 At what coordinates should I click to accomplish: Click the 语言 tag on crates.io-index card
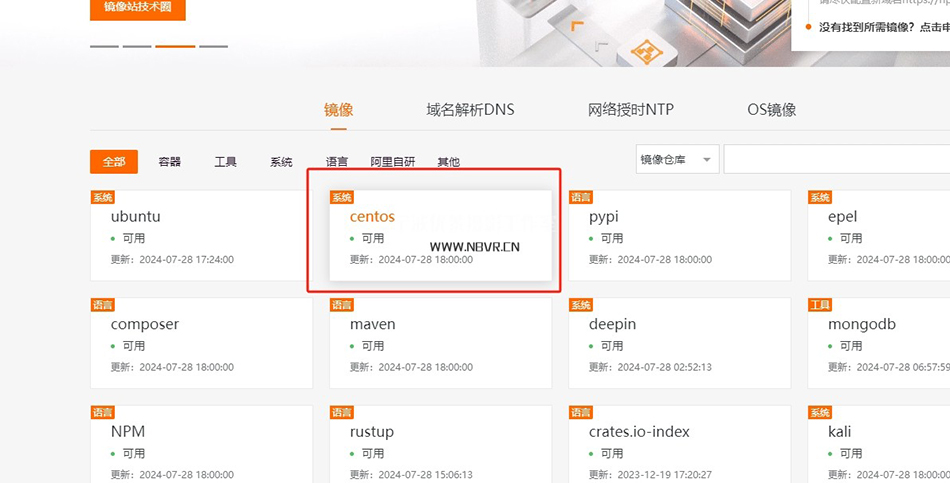point(581,412)
